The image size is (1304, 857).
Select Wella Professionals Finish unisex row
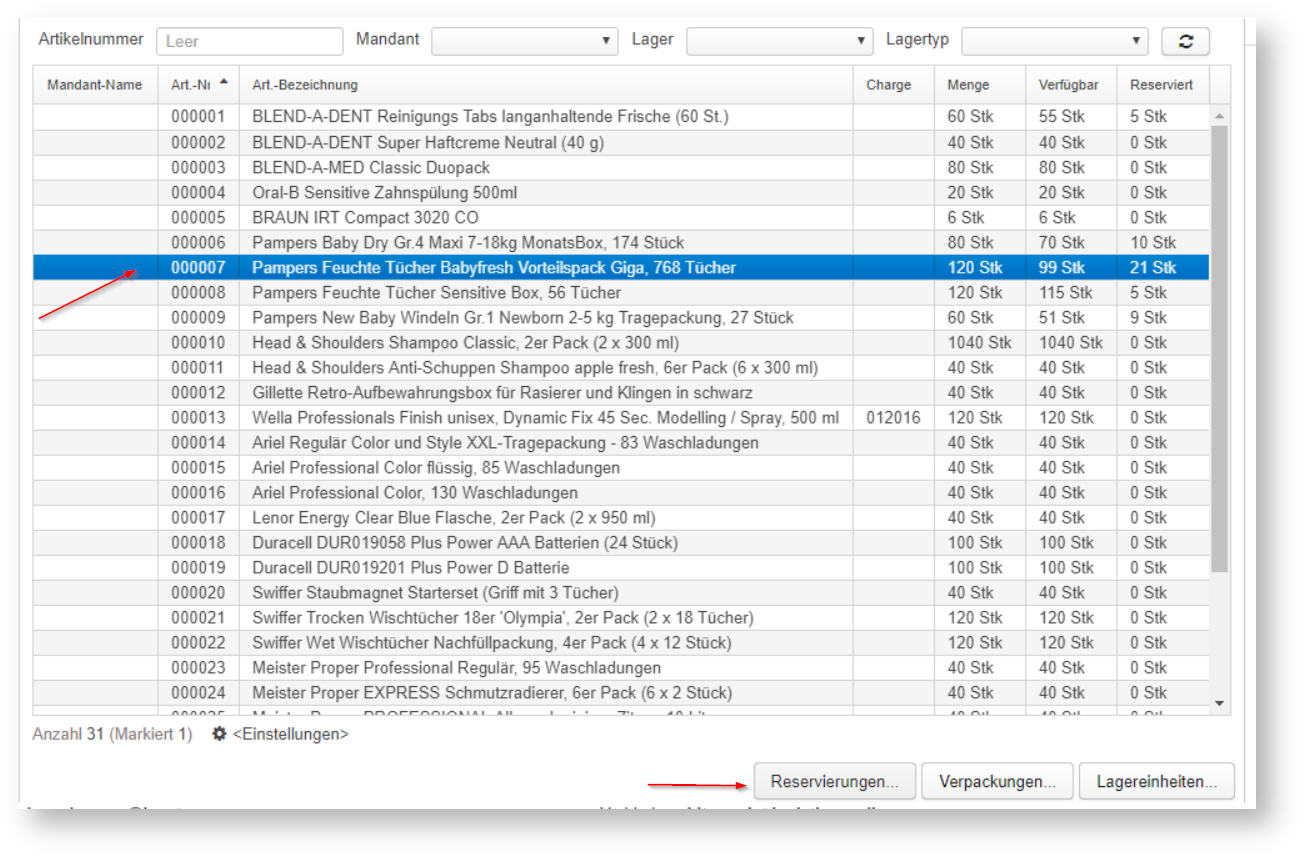pos(621,417)
